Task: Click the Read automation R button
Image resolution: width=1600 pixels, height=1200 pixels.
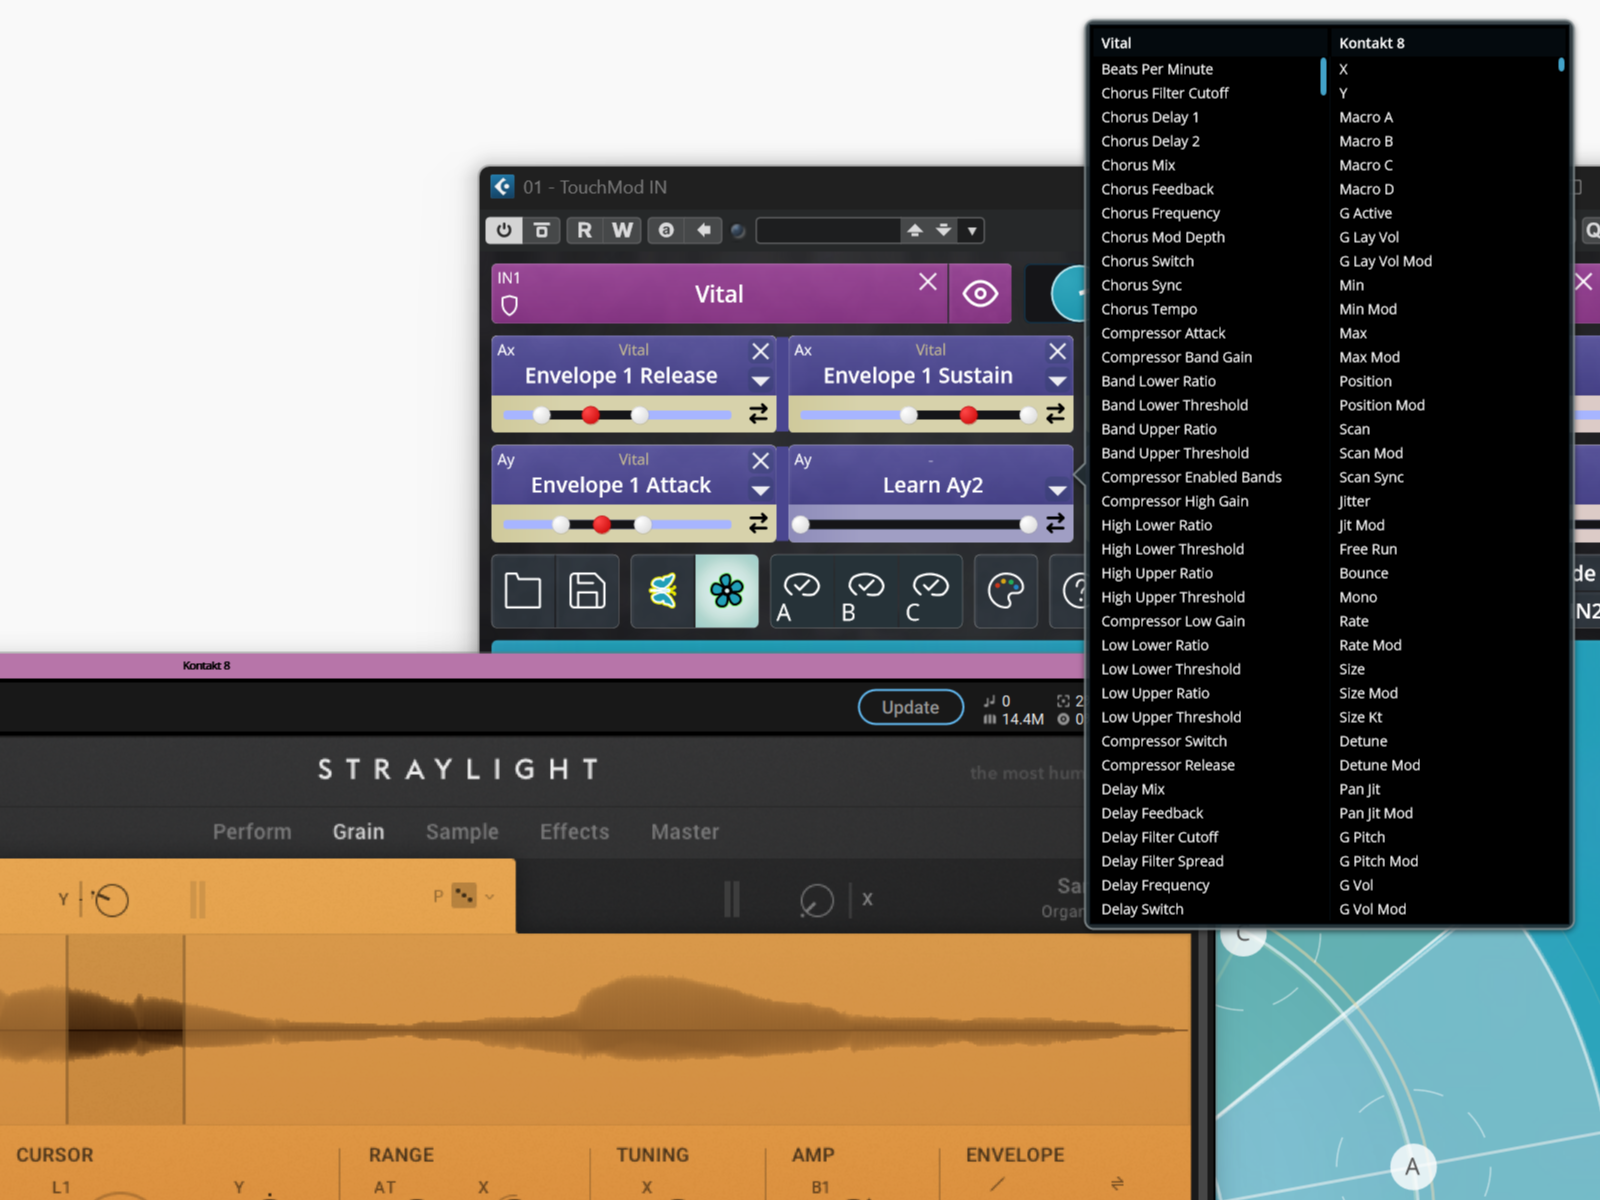Action: click(x=584, y=230)
